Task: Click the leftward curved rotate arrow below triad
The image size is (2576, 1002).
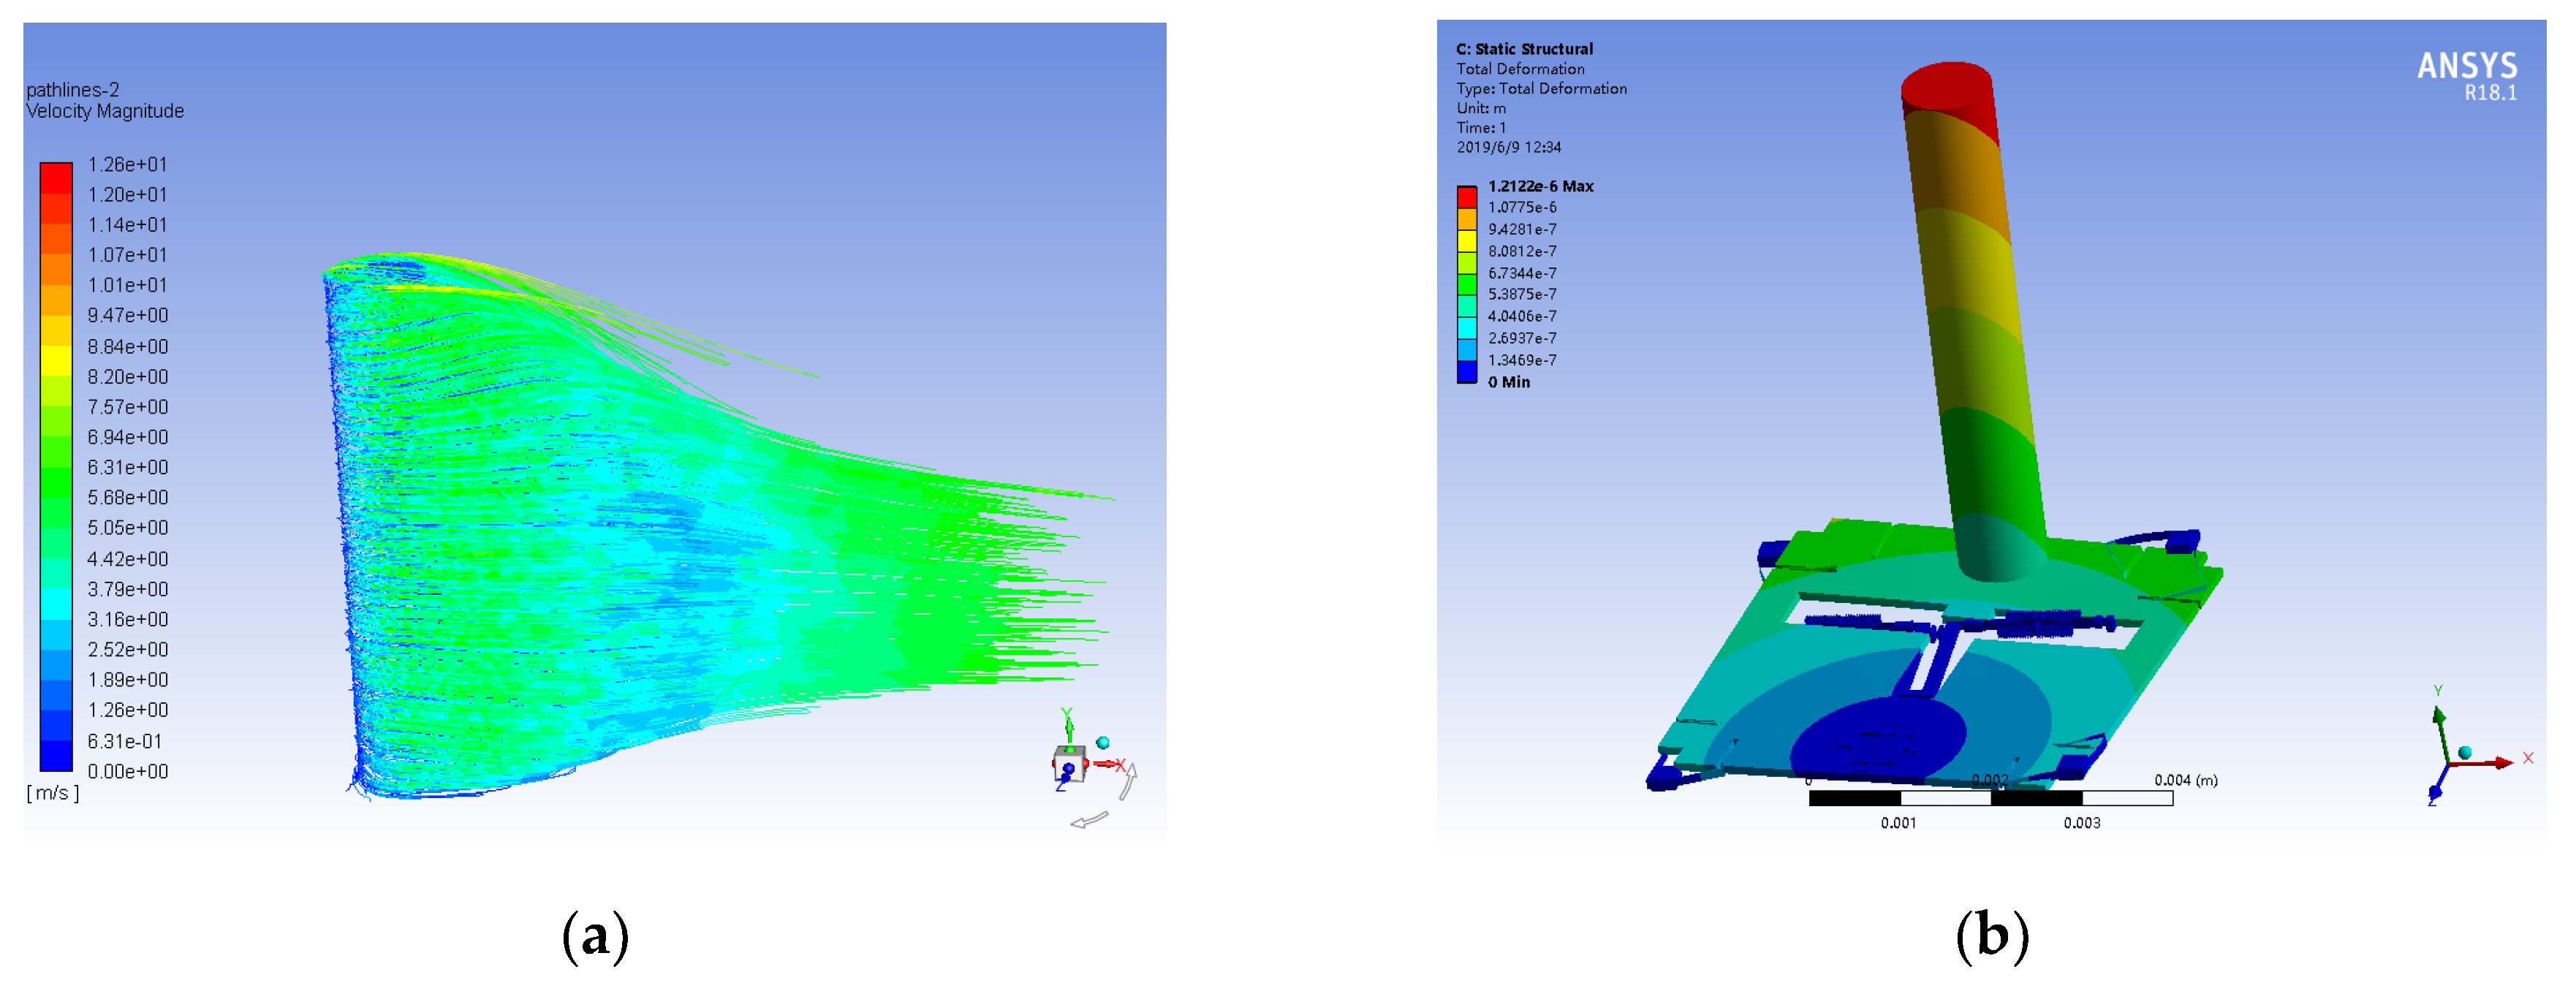Action: pyautogui.click(x=1089, y=821)
